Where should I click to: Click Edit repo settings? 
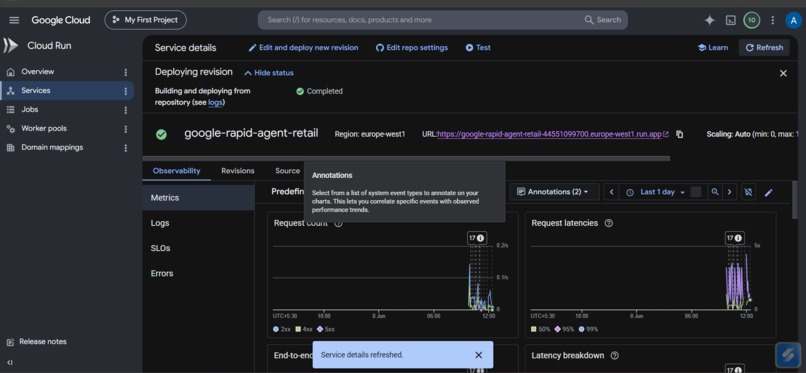[412, 48]
